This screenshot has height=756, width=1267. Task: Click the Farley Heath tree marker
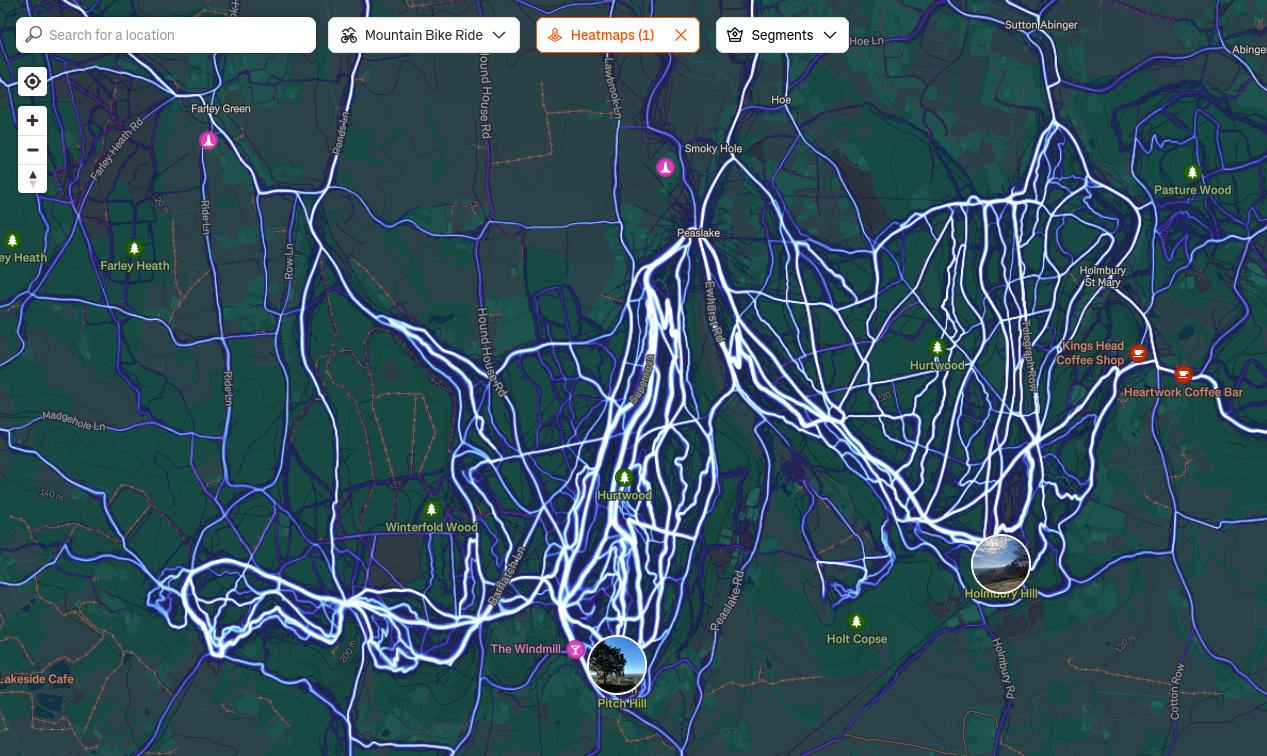134,249
